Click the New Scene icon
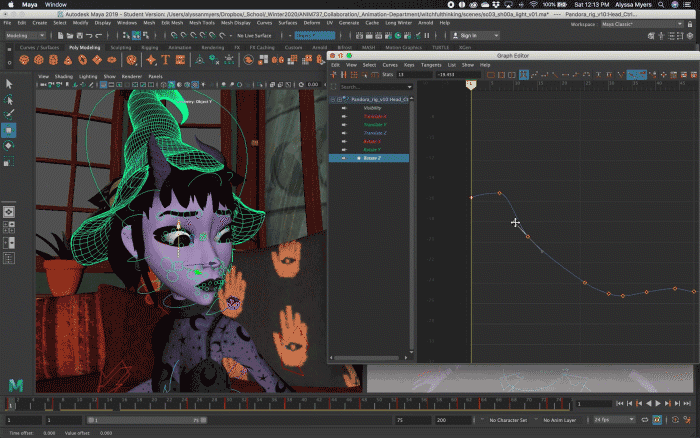The height and width of the screenshot is (438, 700). (x=60, y=35)
